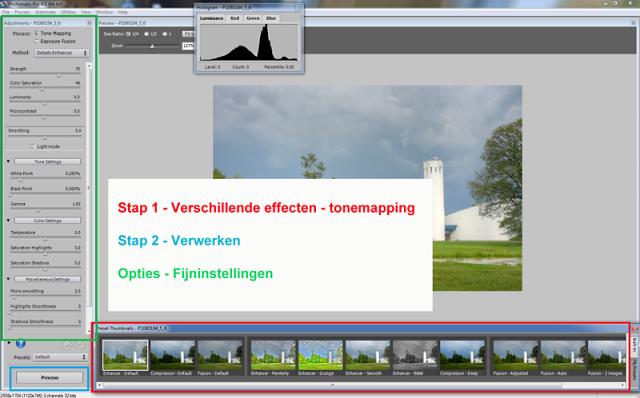Click the Color Settings header button

48,220
